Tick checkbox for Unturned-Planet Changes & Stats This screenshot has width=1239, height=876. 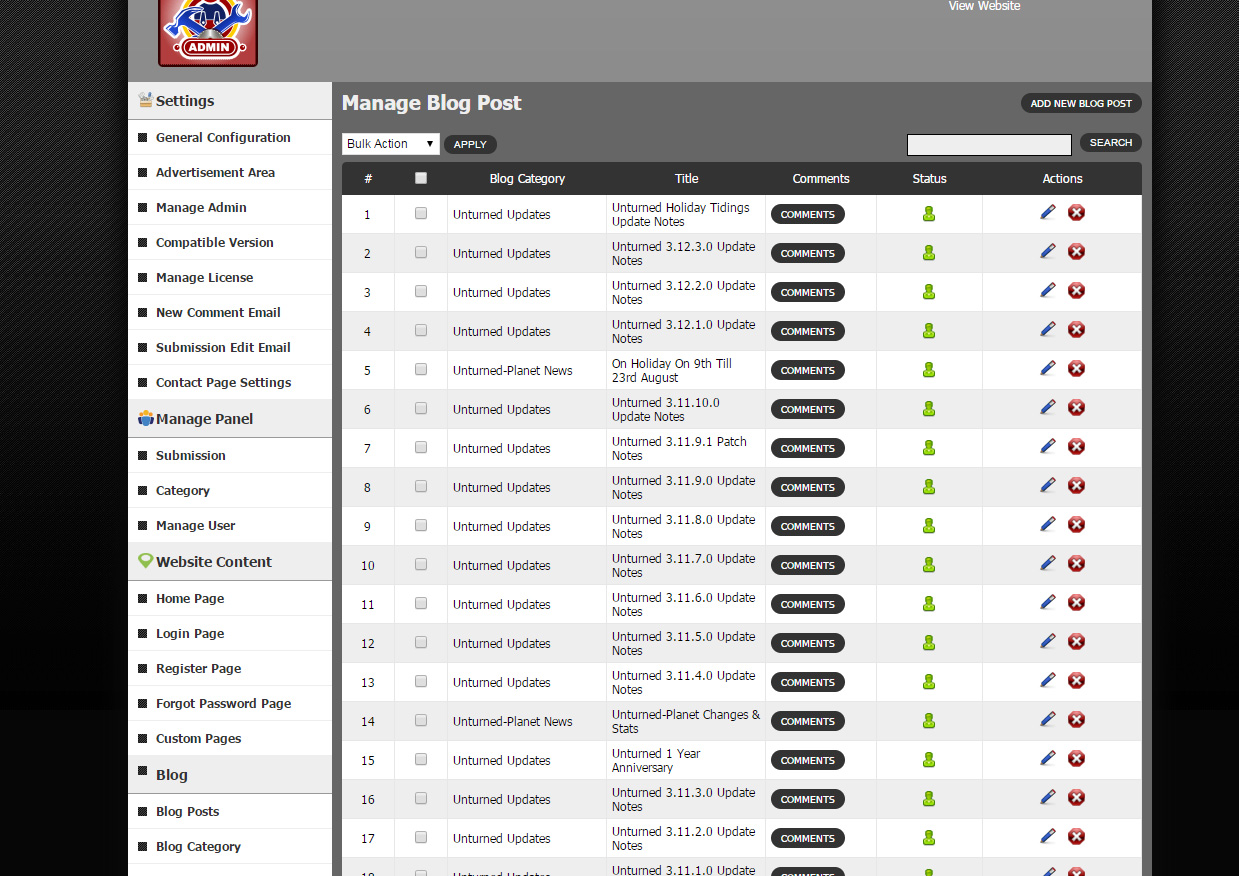(421, 720)
